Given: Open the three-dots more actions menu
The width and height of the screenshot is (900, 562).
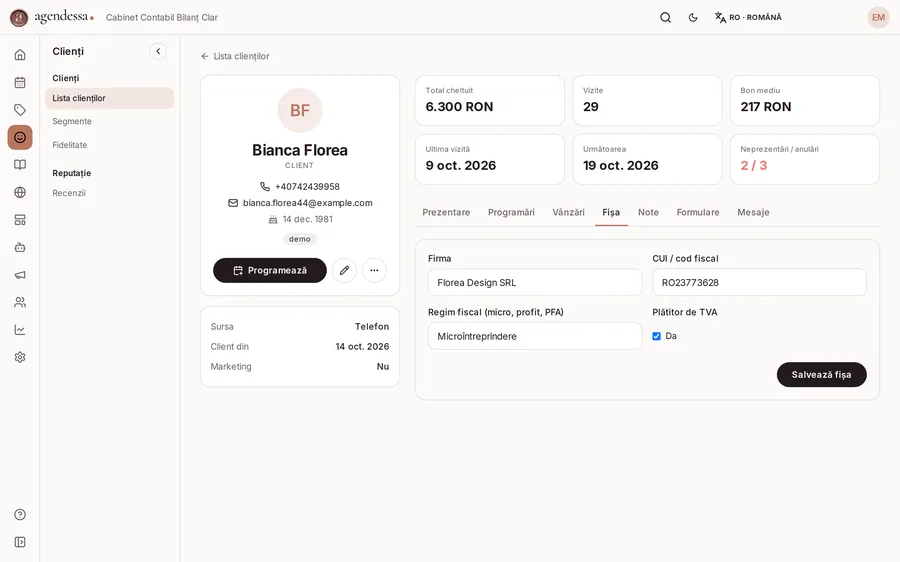Looking at the screenshot, I should (x=374, y=270).
